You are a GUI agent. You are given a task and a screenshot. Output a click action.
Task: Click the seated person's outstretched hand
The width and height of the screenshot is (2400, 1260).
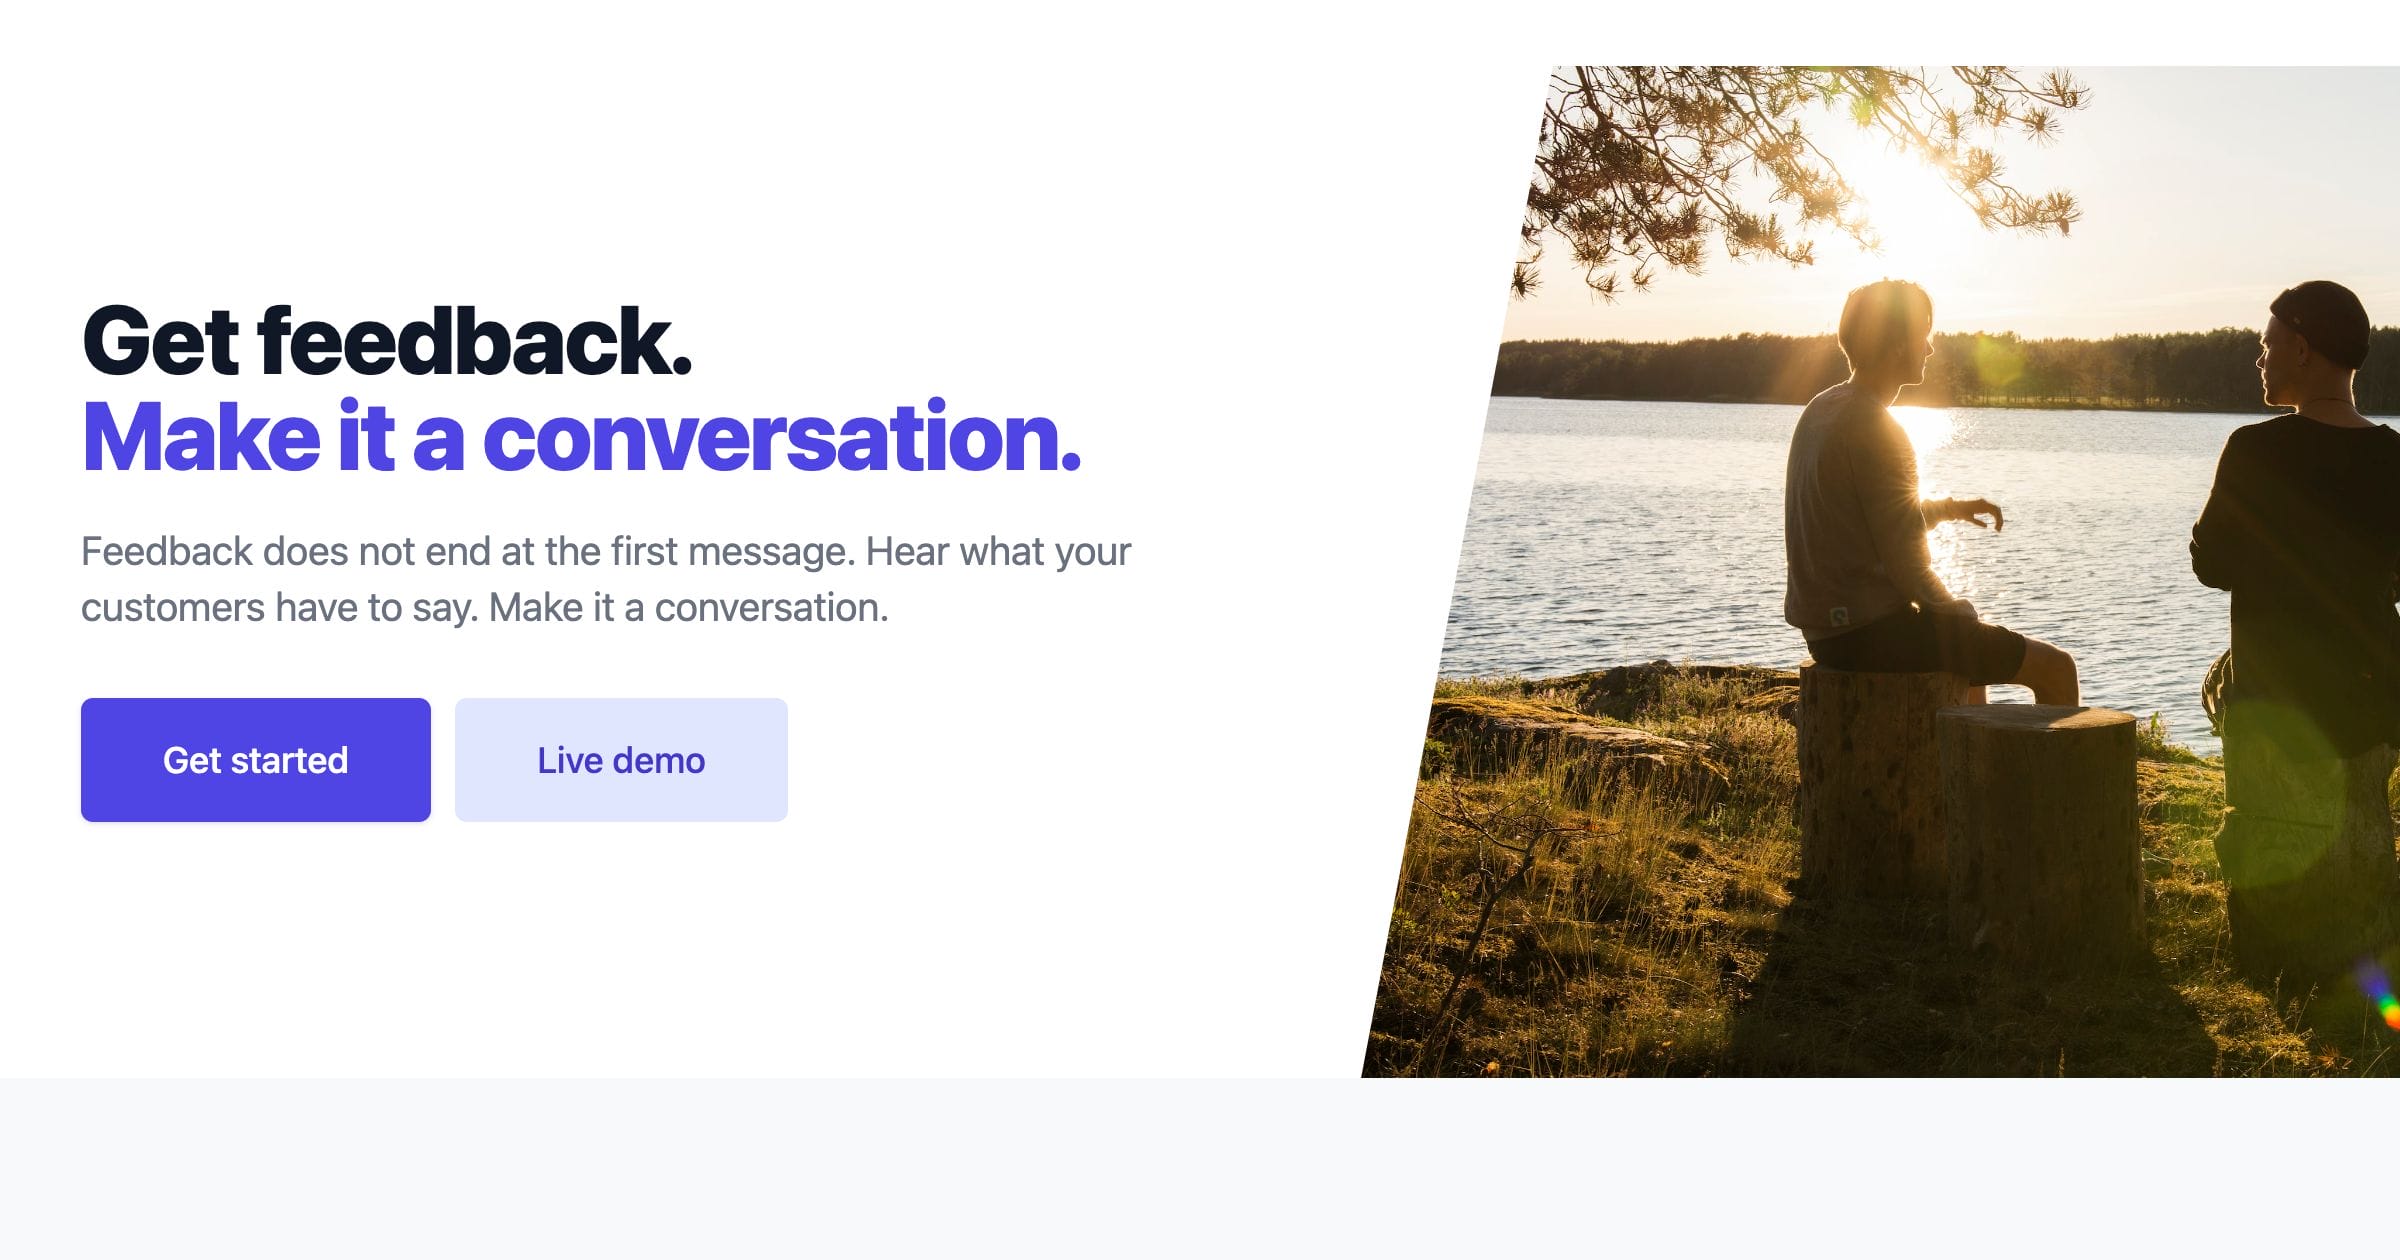click(x=1975, y=513)
